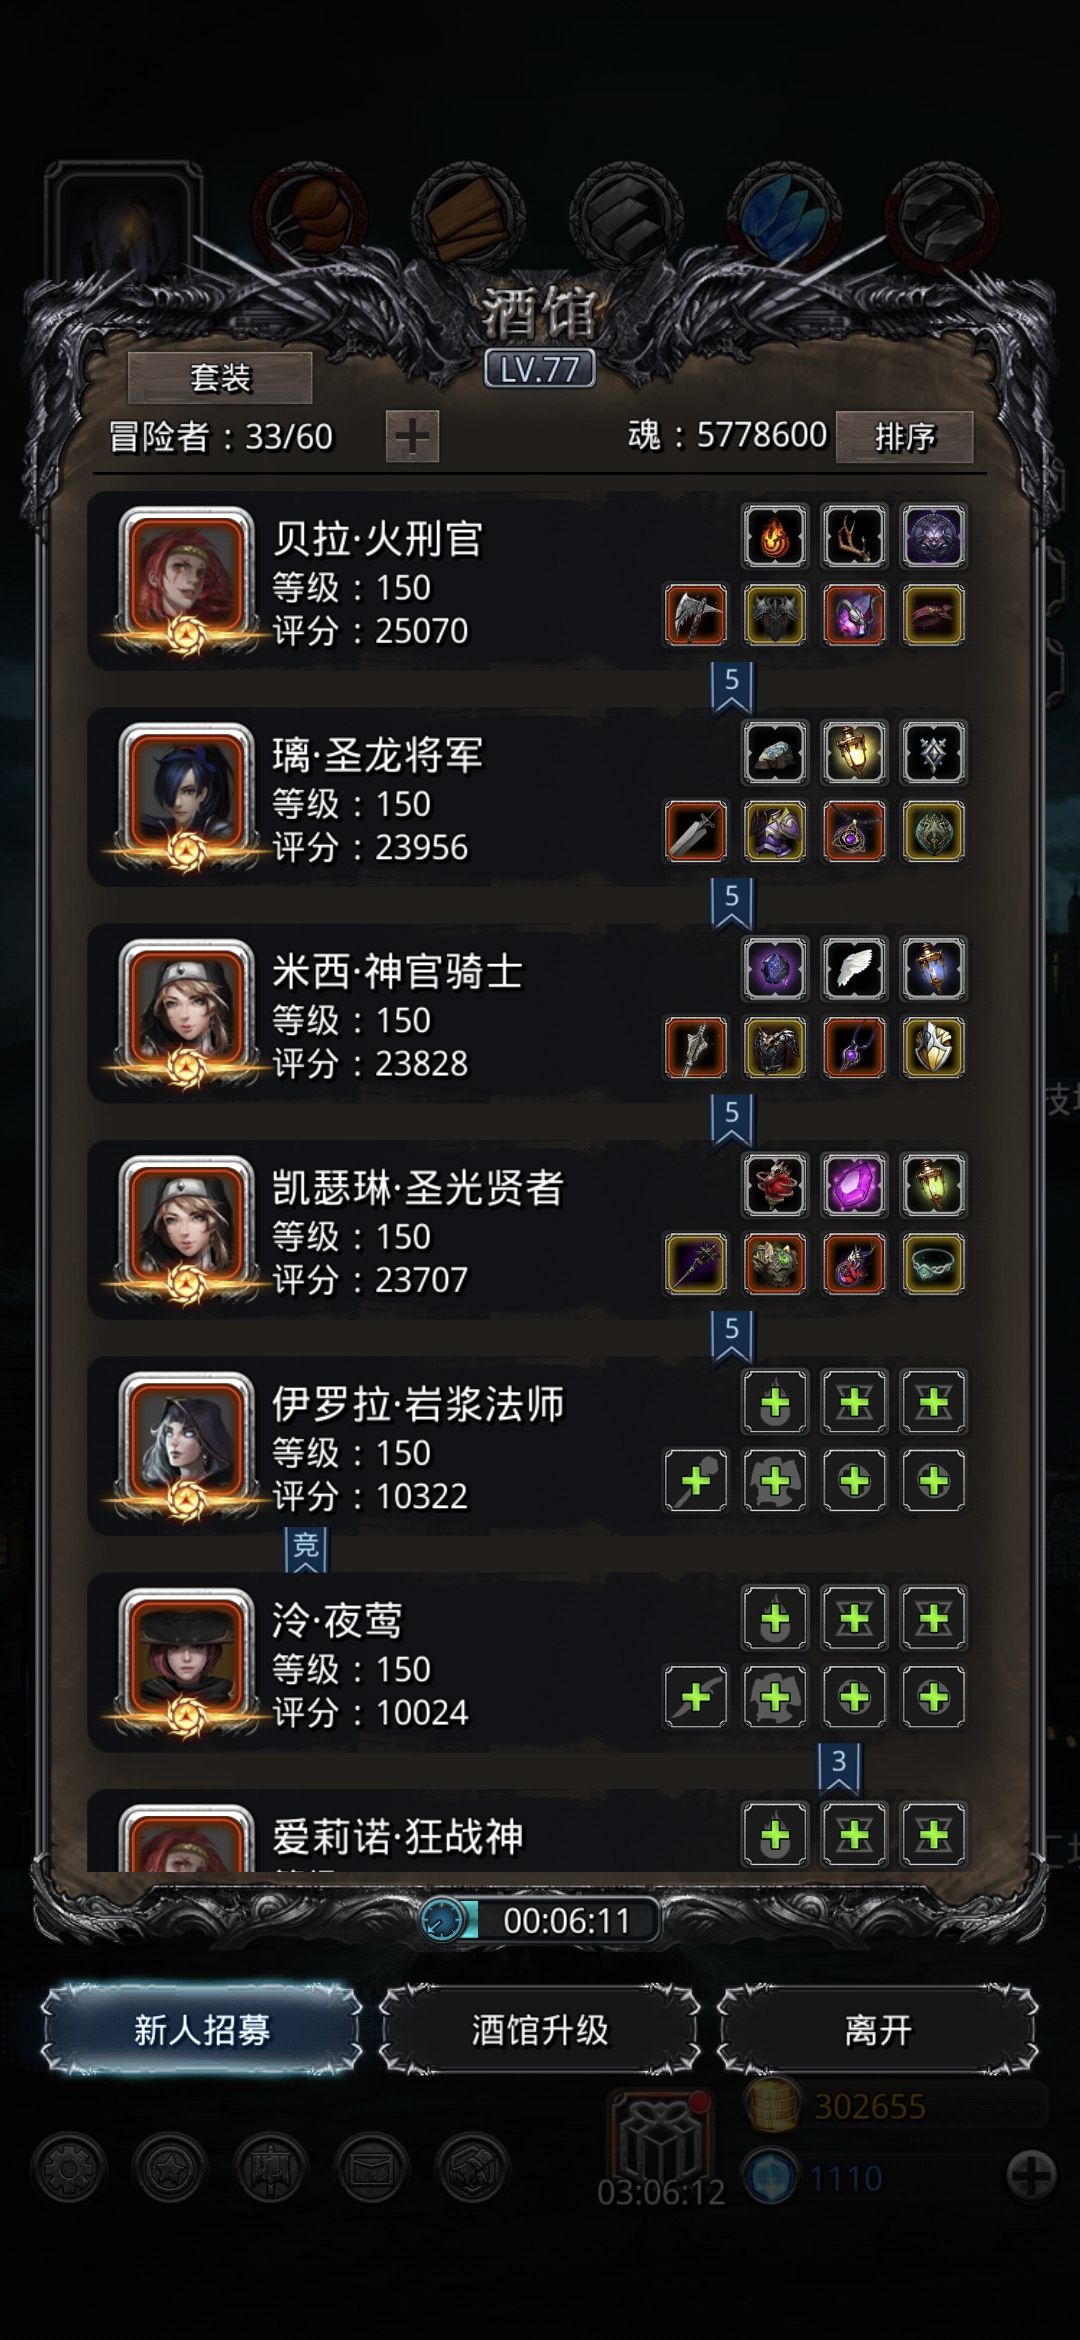Click the recruit refresh timer bar

pos(540,1920)
